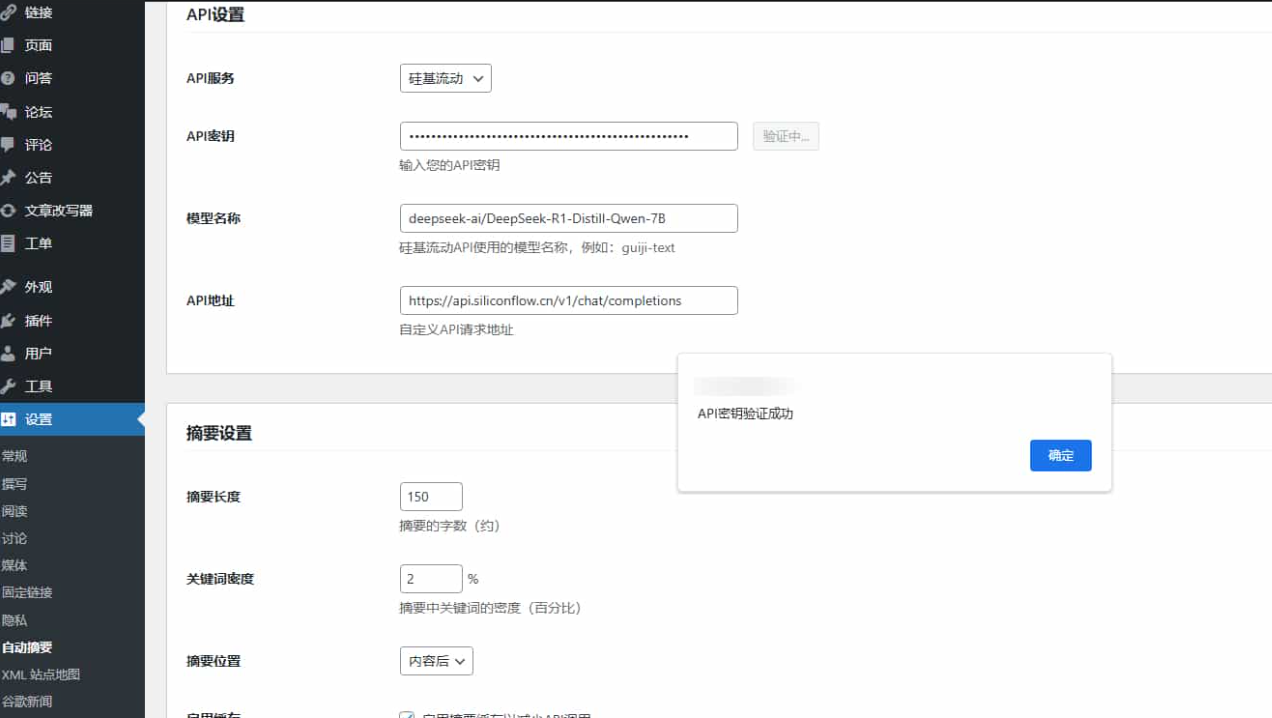Click the 确定 button in the dialog
This screenshot has height=718, width=1272.
tap(1060, 456)
